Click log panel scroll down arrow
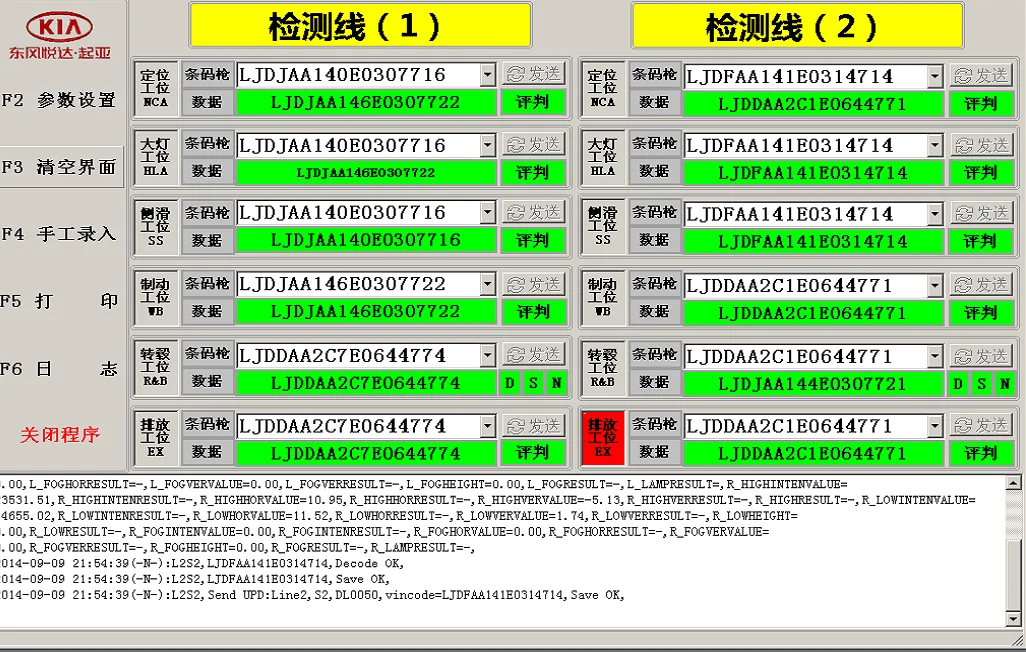The height and width of the screenshot is (652, 1026). pyautogui.click(x=1013, y=619)
